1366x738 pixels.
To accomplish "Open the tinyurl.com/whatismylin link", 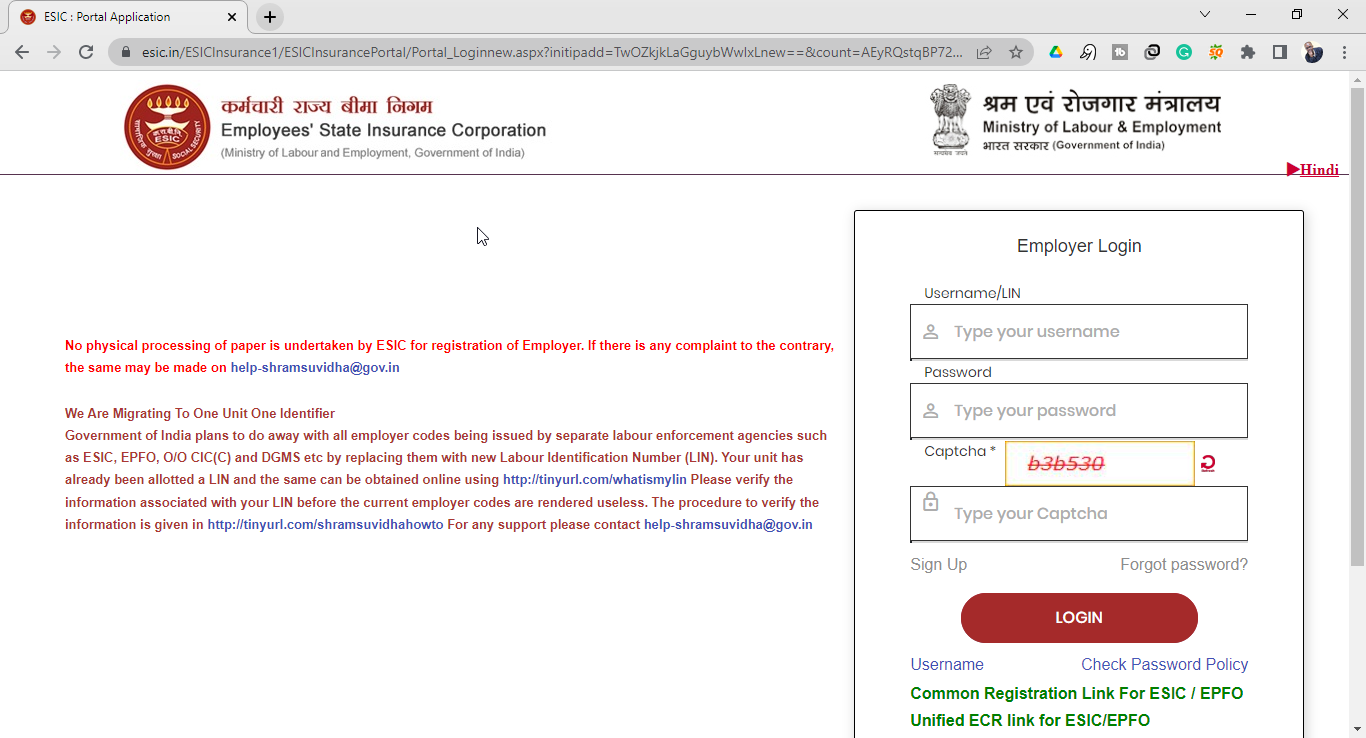I will 595,480.
